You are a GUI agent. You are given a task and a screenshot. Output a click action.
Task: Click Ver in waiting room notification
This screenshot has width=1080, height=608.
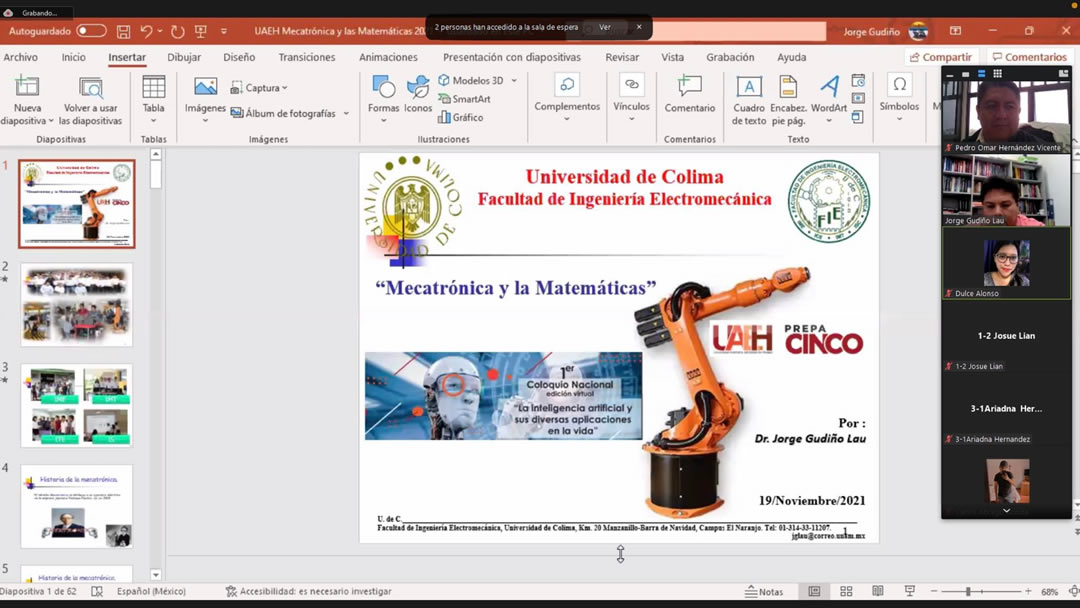[605, 28]
